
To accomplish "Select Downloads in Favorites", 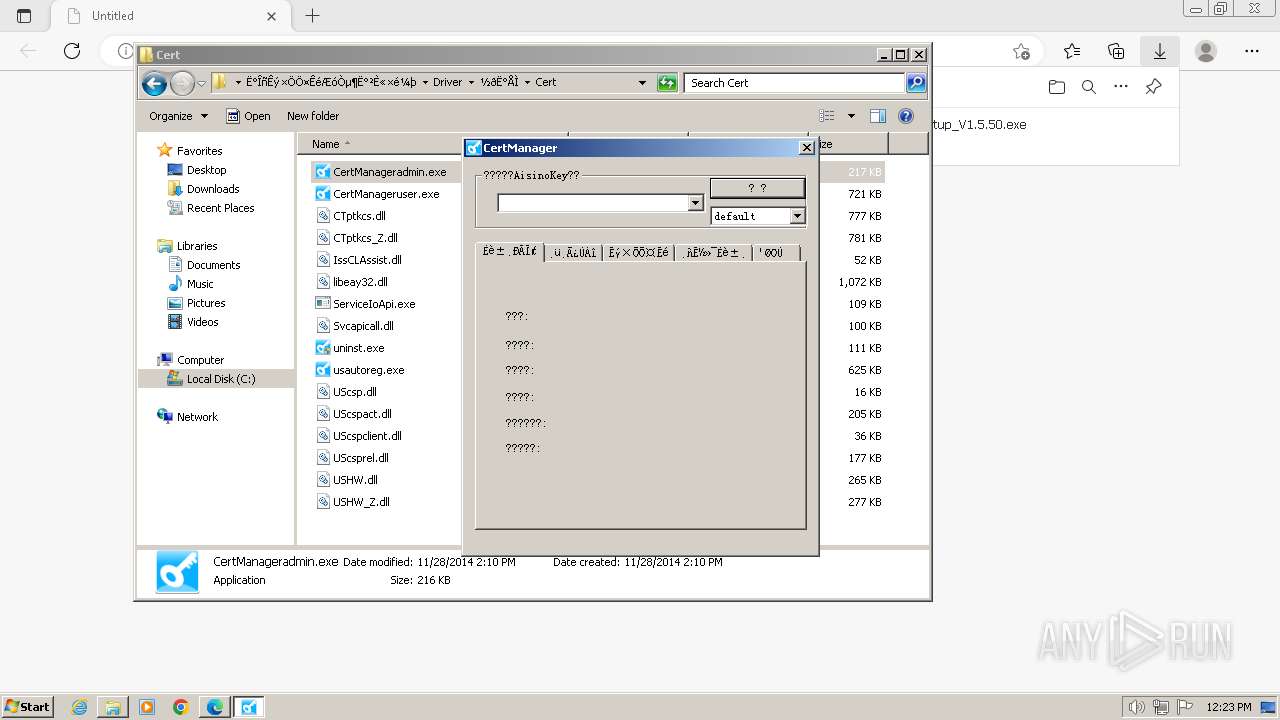I will [213, 189].
